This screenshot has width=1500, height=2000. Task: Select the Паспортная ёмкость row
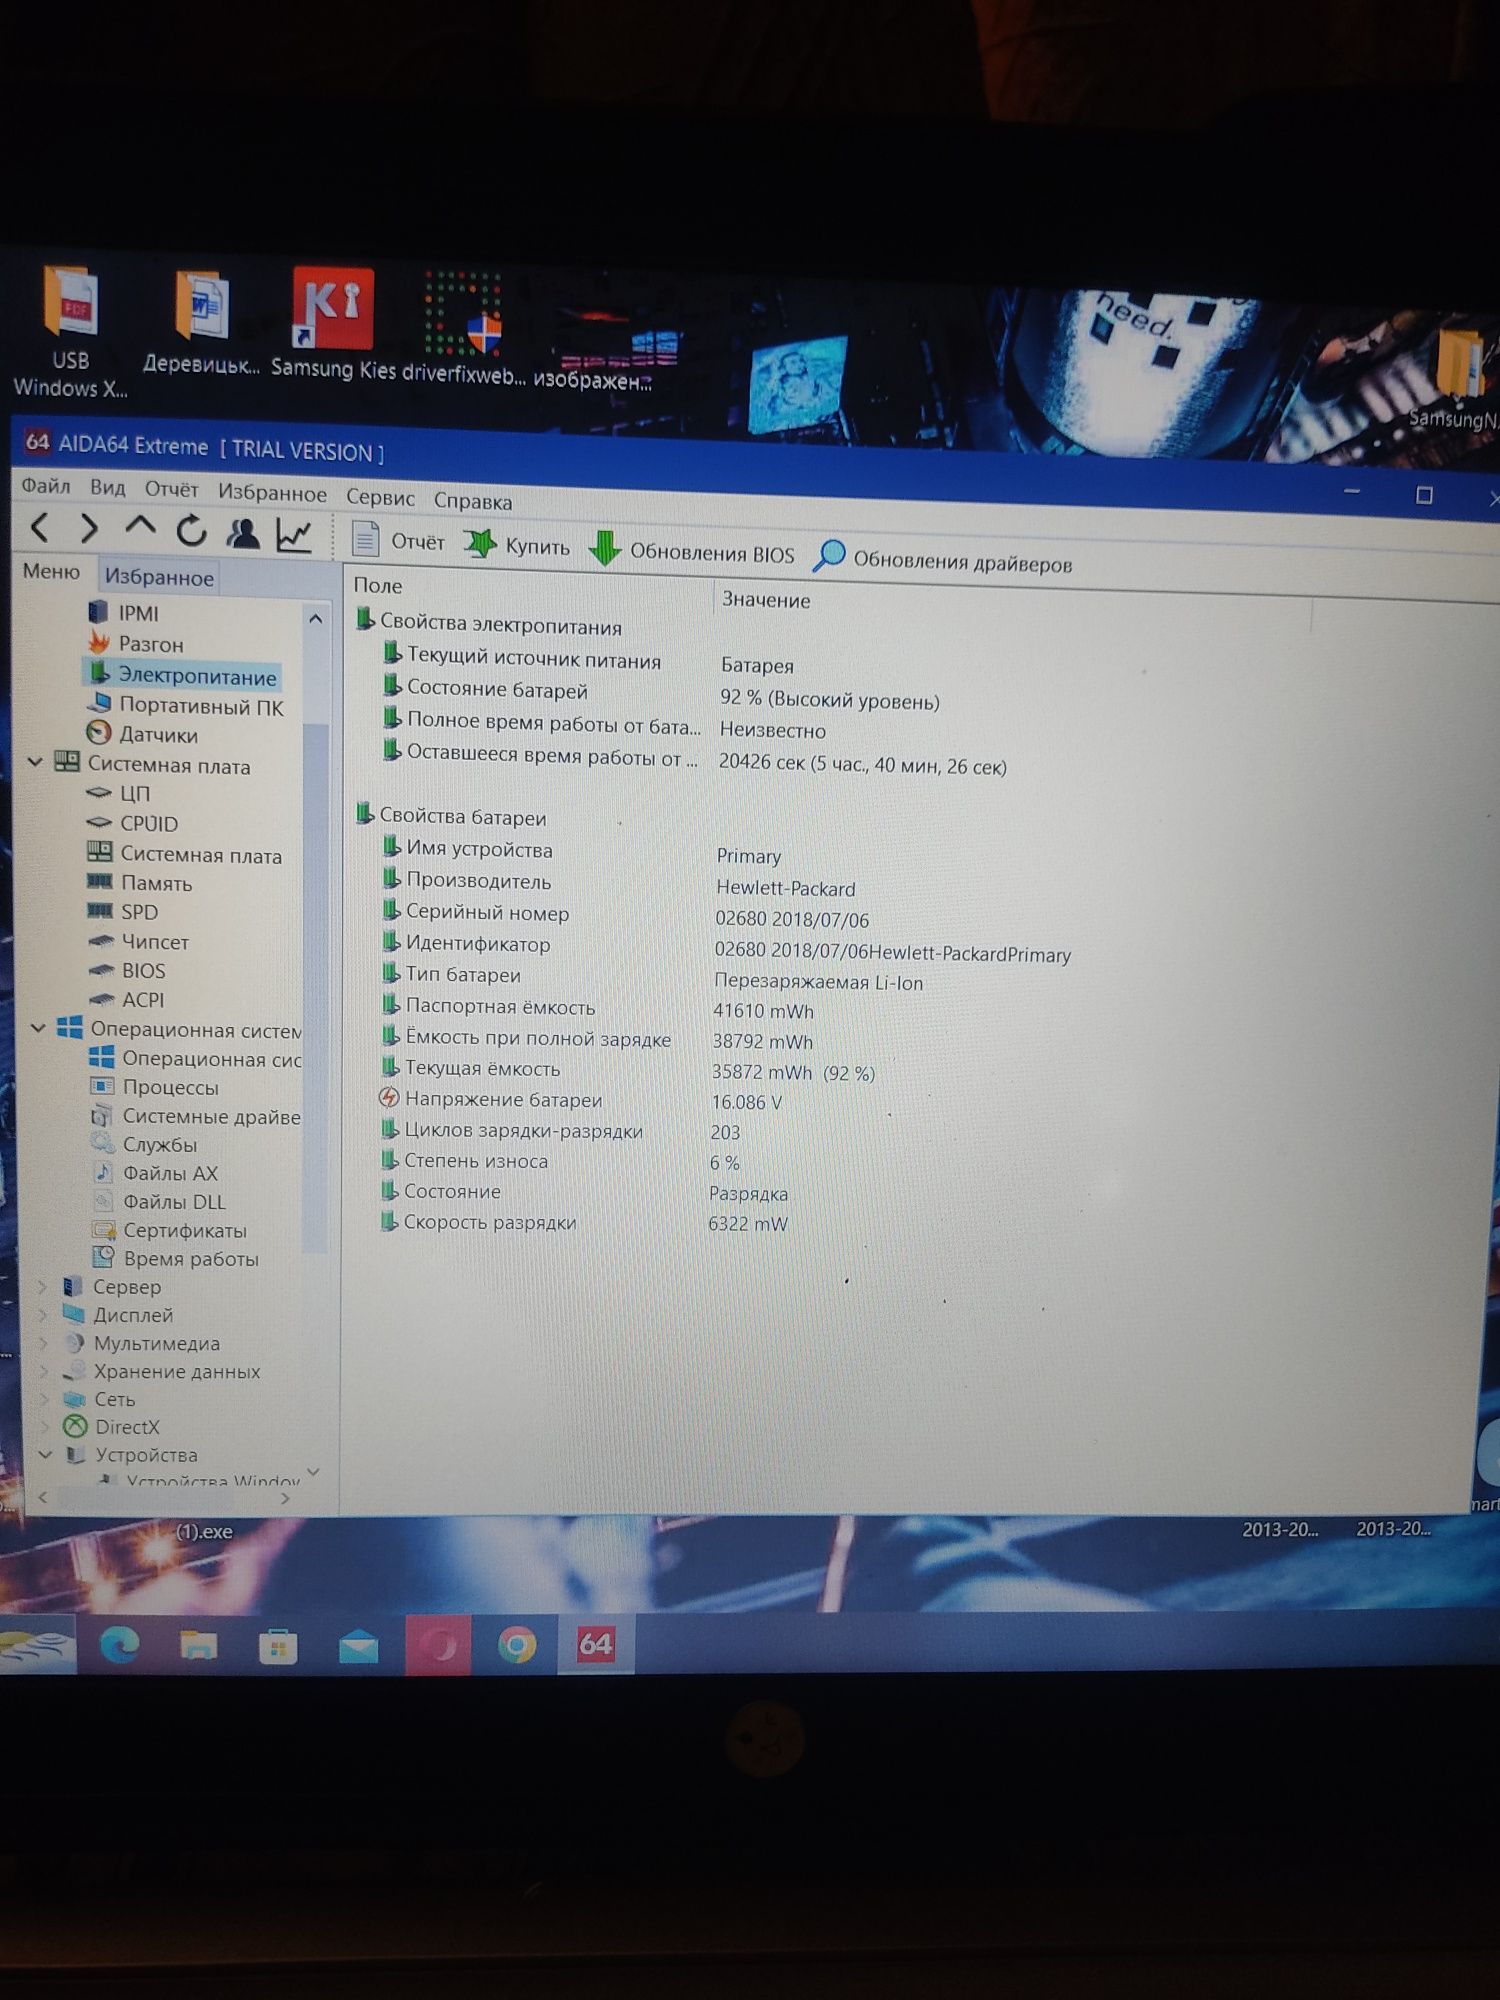[x=598, y=1008]
